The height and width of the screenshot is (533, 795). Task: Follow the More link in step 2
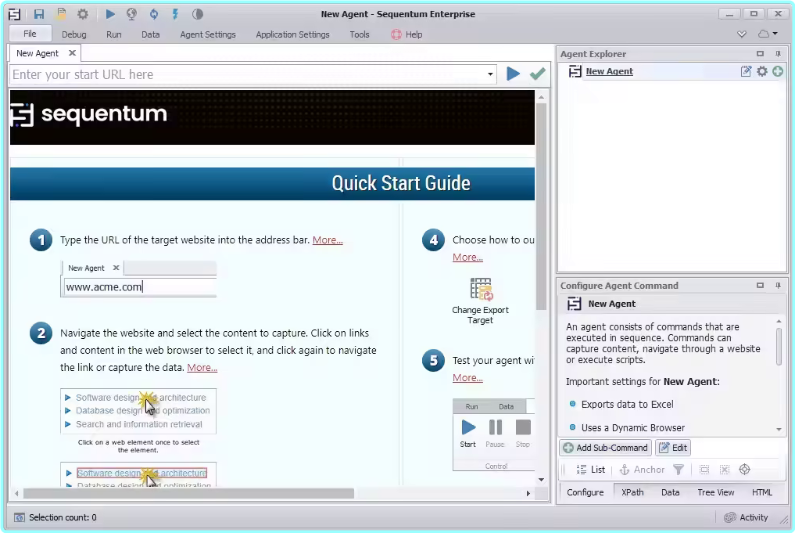pos(202,368)
